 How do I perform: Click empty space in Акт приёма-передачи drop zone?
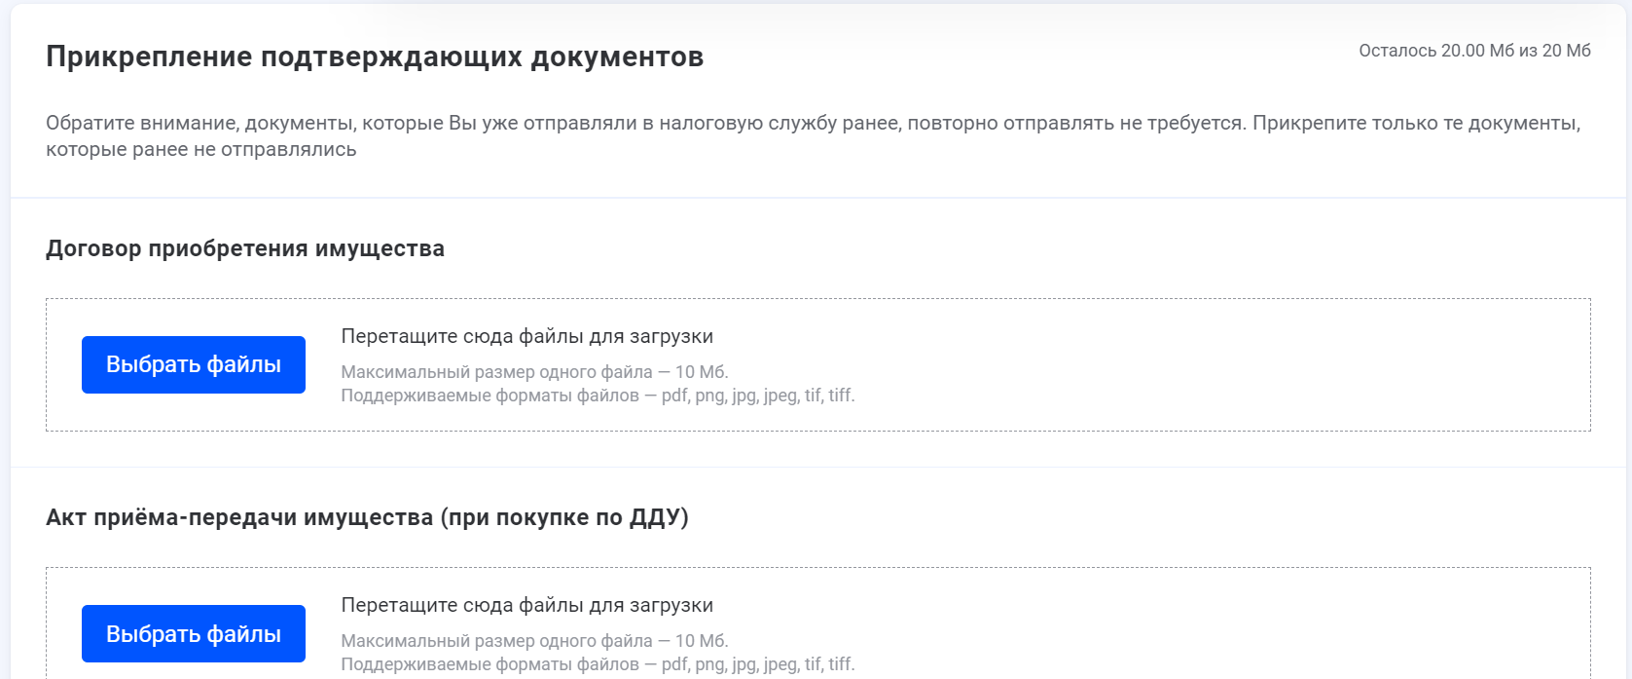1200,630
